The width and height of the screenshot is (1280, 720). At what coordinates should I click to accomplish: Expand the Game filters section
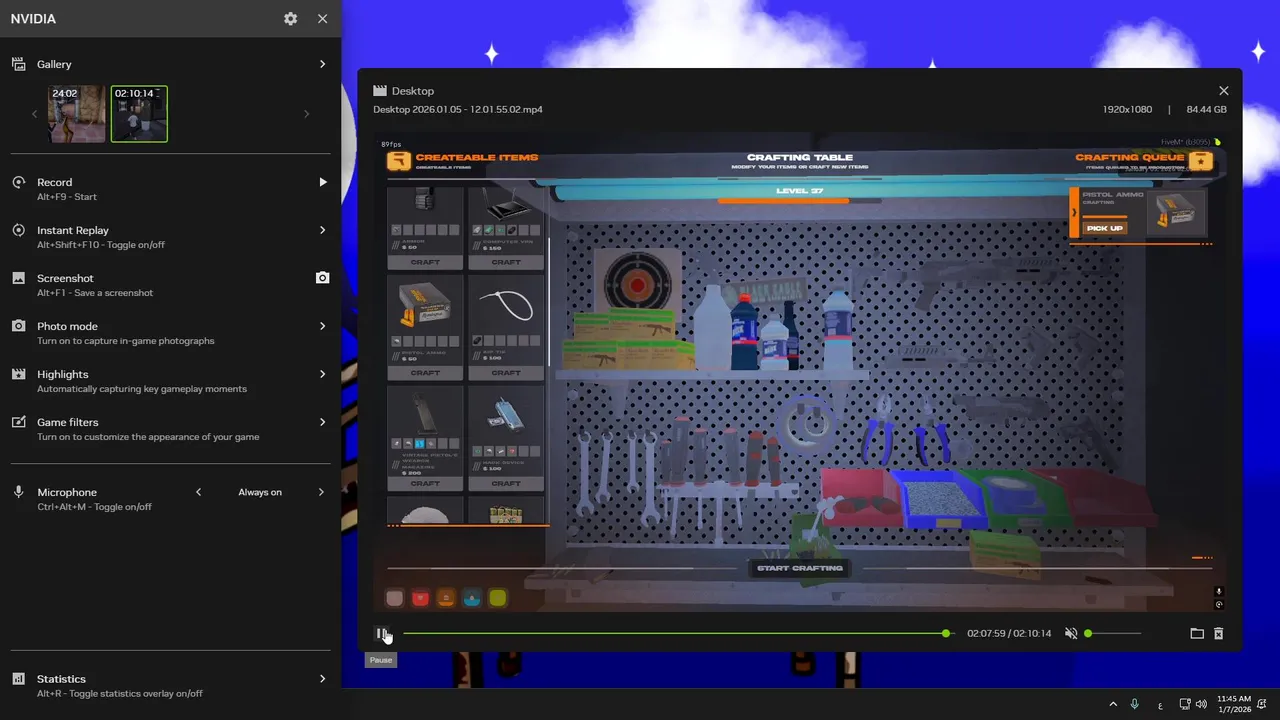pyautogui.click(x=322, y=422)
